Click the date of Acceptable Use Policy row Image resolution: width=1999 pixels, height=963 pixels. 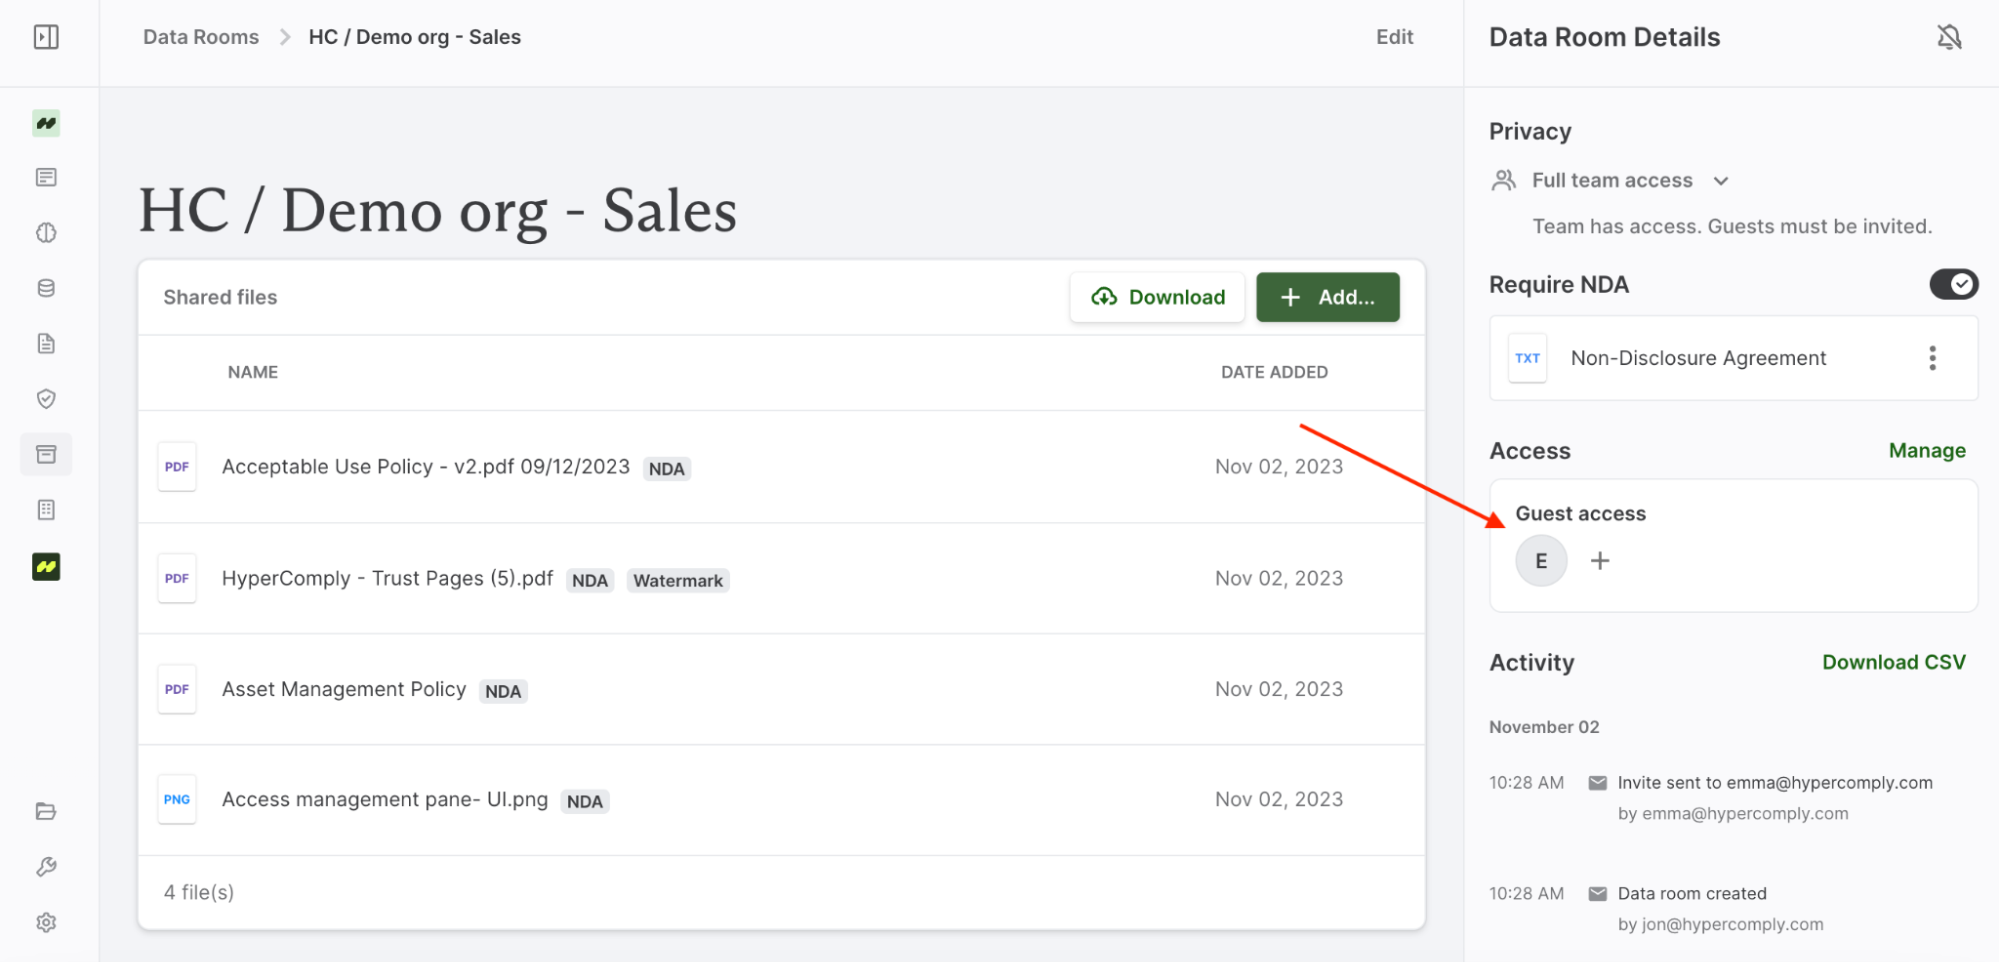[x=1279, y=467]
